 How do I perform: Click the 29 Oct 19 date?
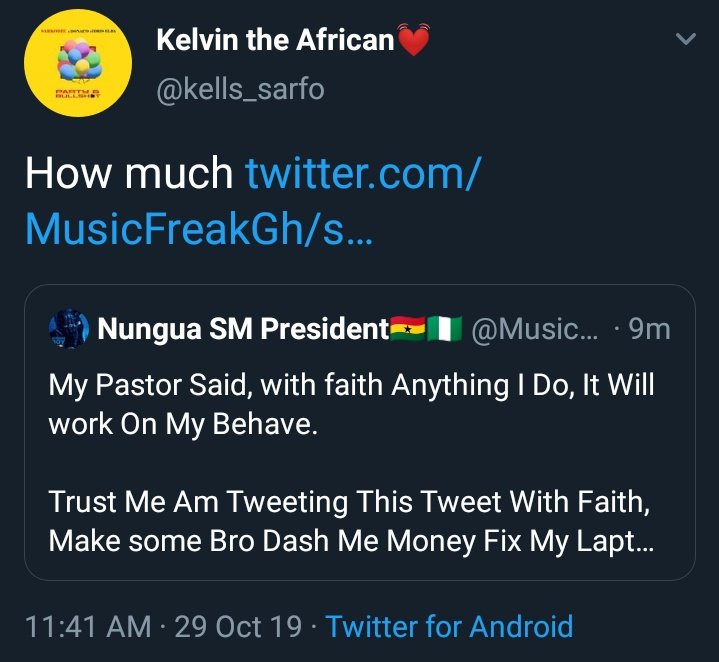click(x=238, y=627)
